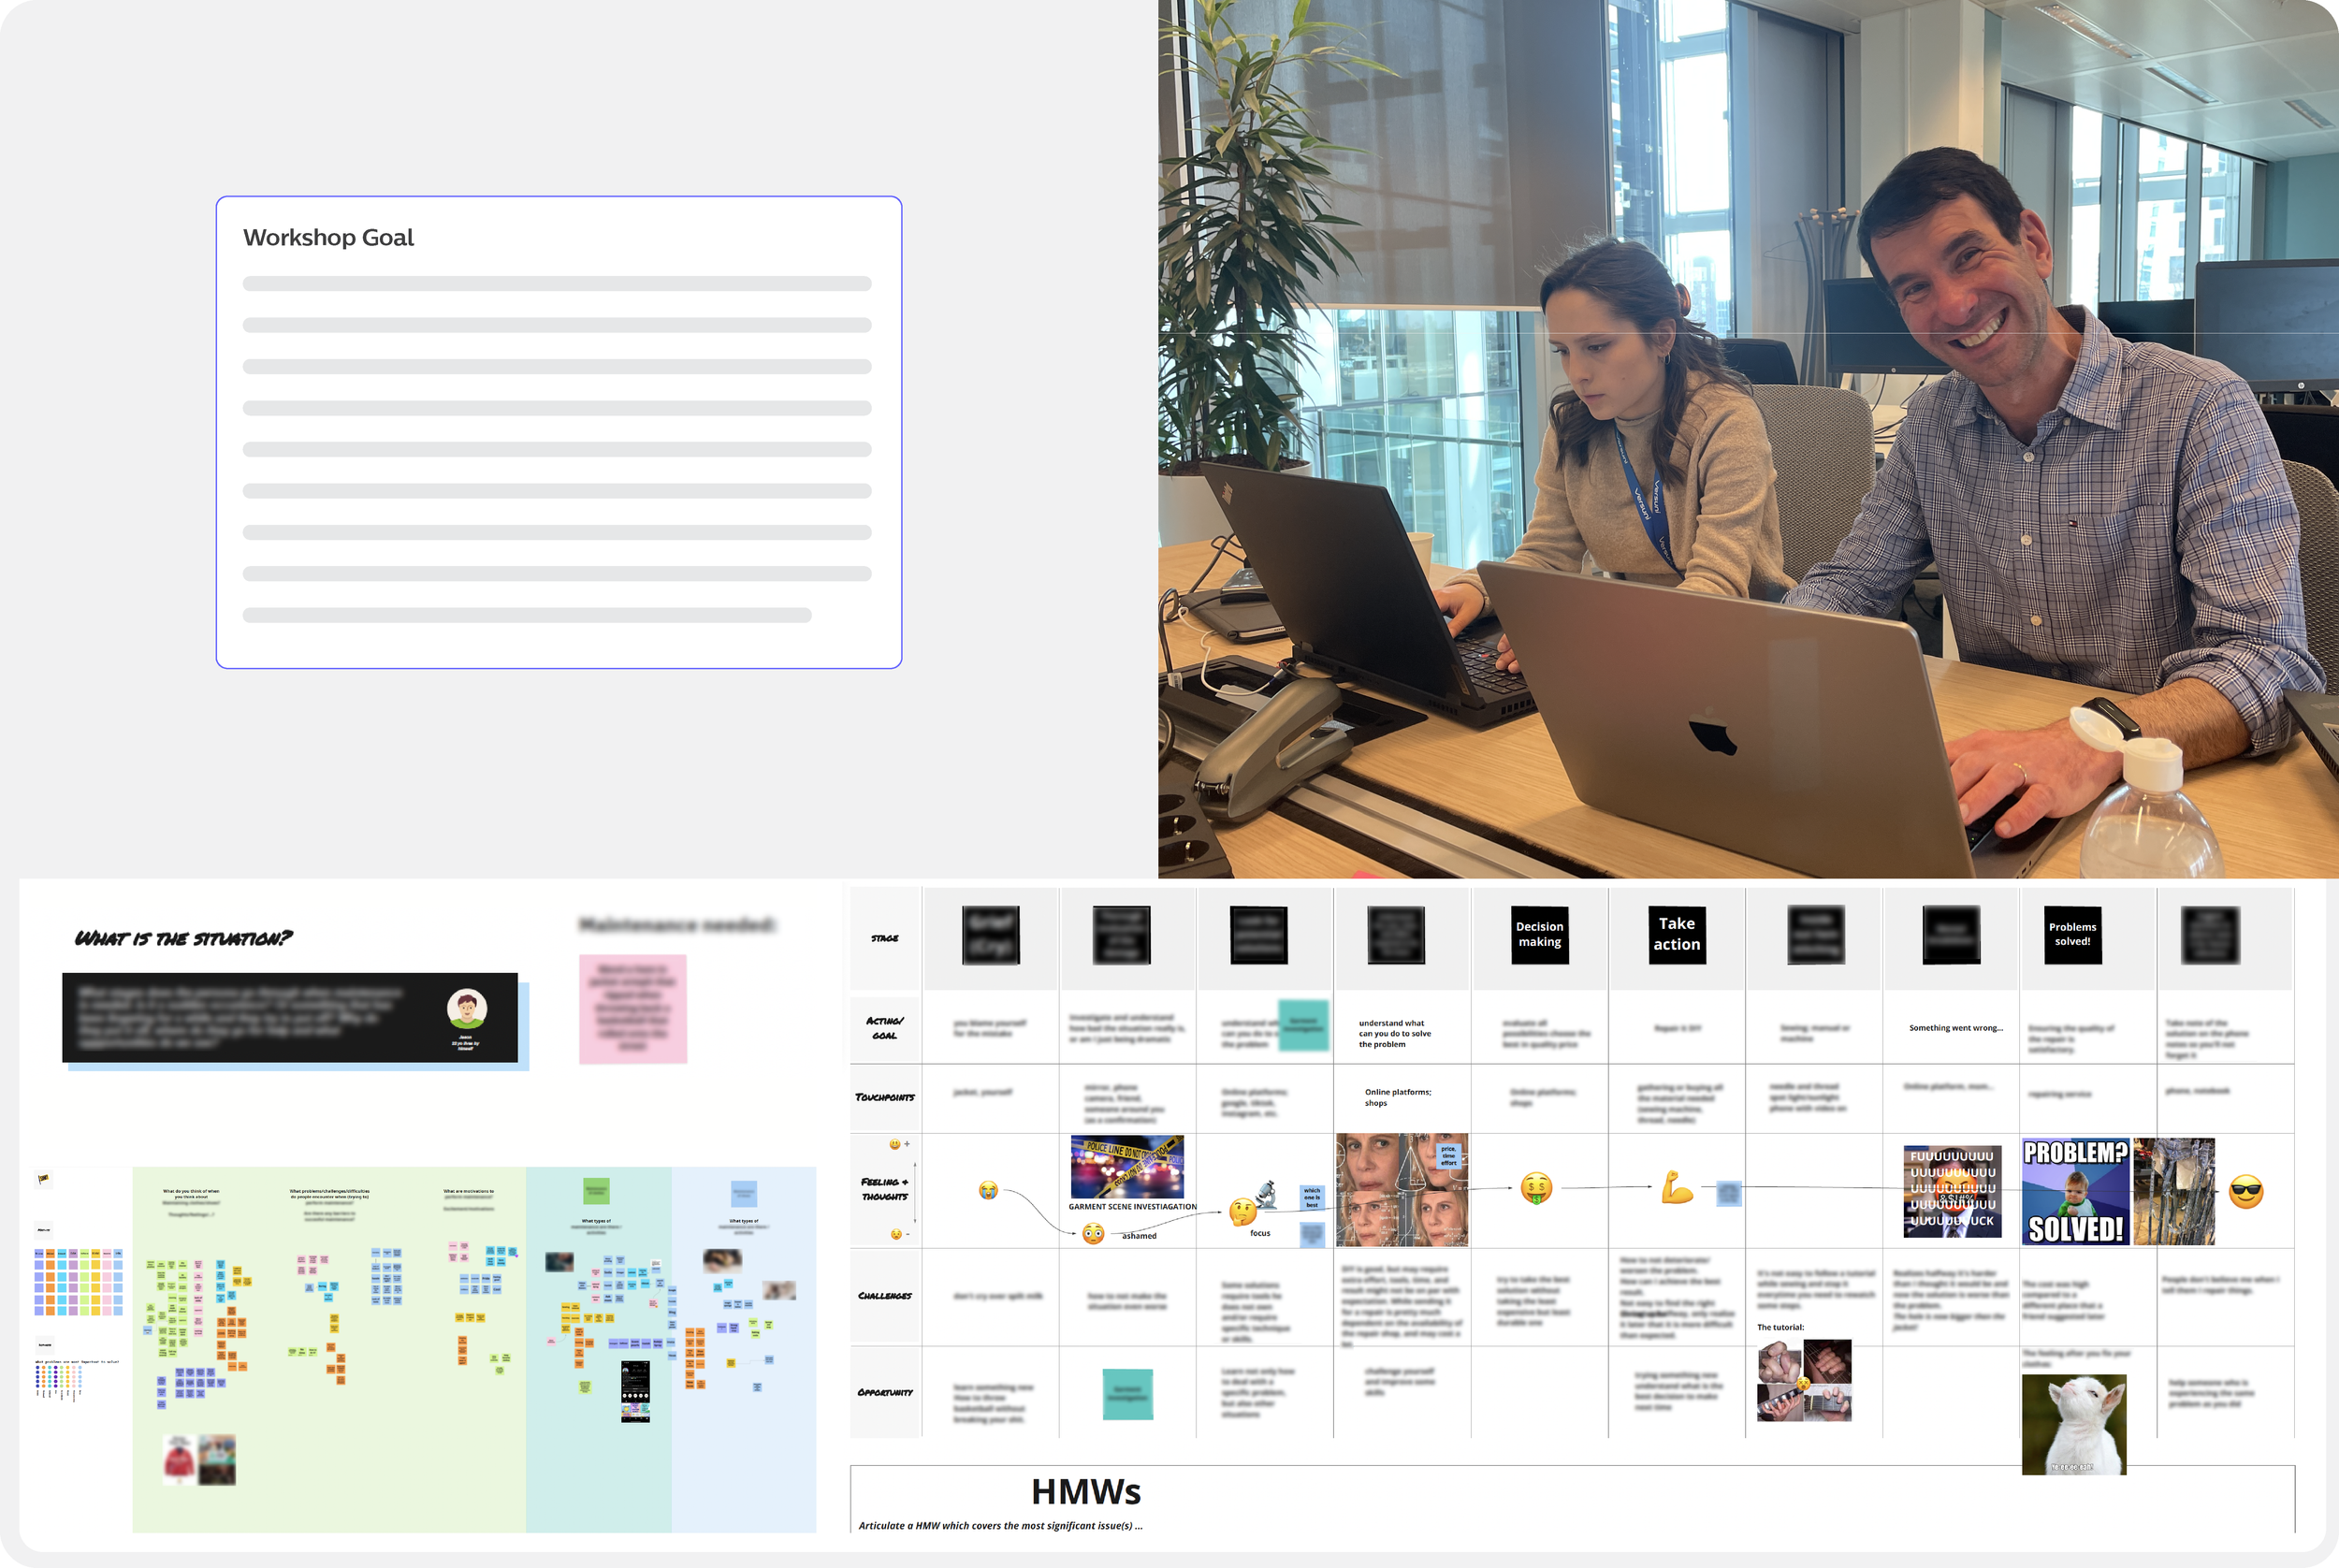2339x1568 pixels.
Task: Select the money-mouth face emoji
Action: coord(1536,1188)
